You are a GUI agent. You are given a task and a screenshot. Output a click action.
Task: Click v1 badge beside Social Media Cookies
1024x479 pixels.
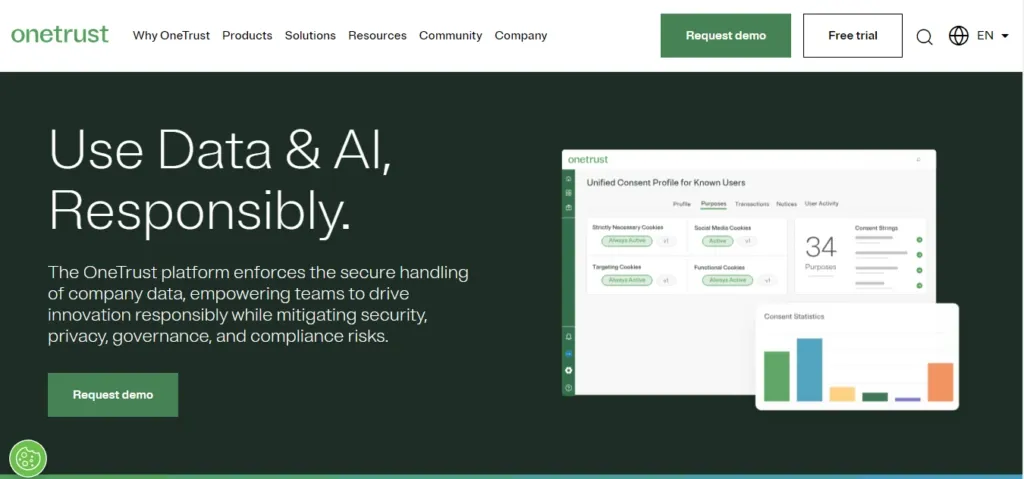[747, 241]
